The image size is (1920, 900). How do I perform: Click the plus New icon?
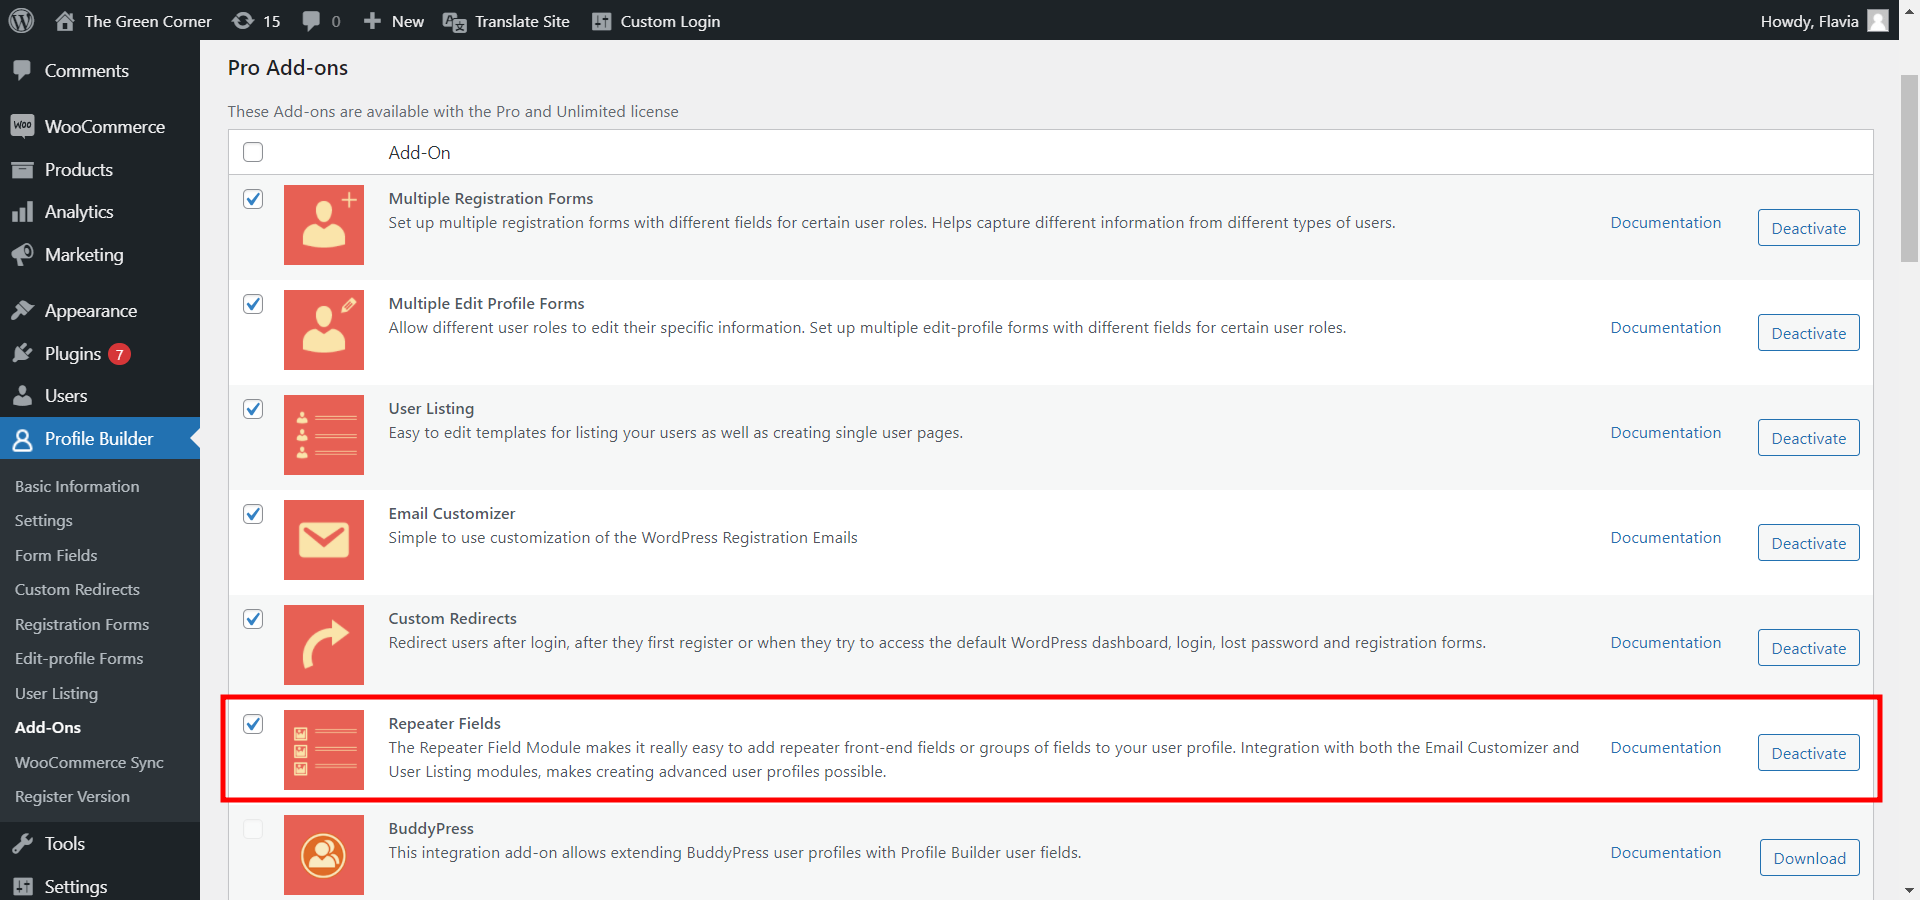tap(372, 21)
